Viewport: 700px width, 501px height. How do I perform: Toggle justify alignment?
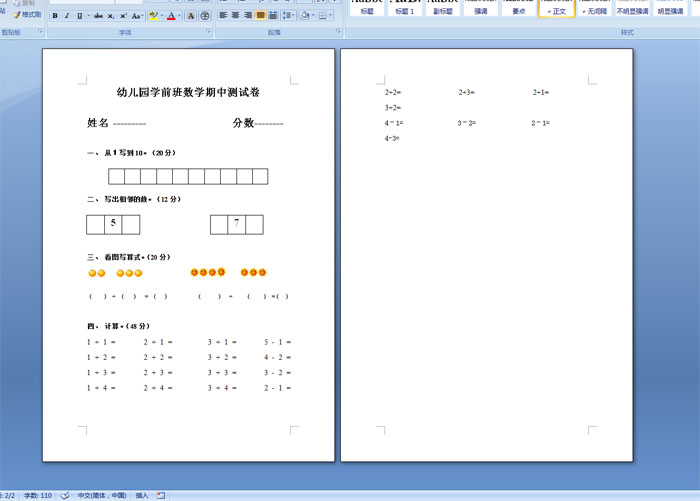[260, 15]
